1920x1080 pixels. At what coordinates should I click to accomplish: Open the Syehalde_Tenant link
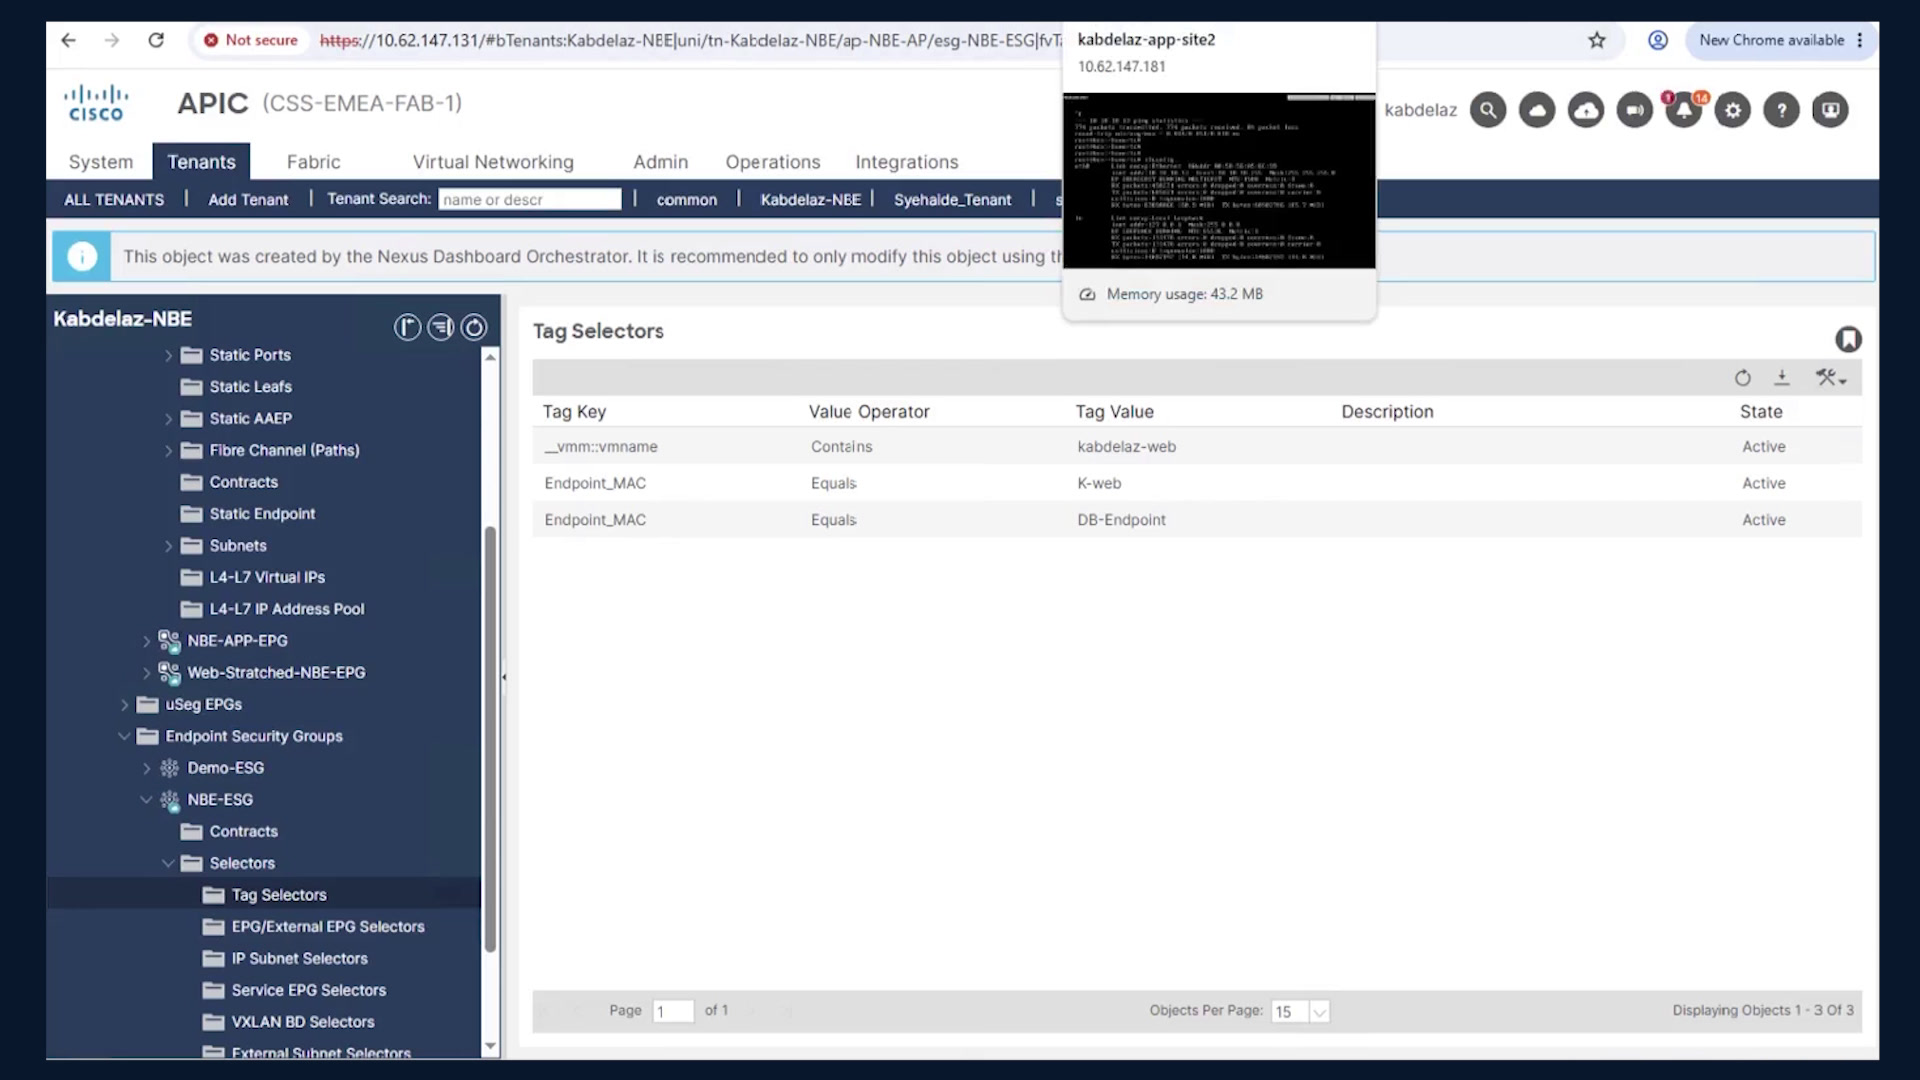click(952, 200)
